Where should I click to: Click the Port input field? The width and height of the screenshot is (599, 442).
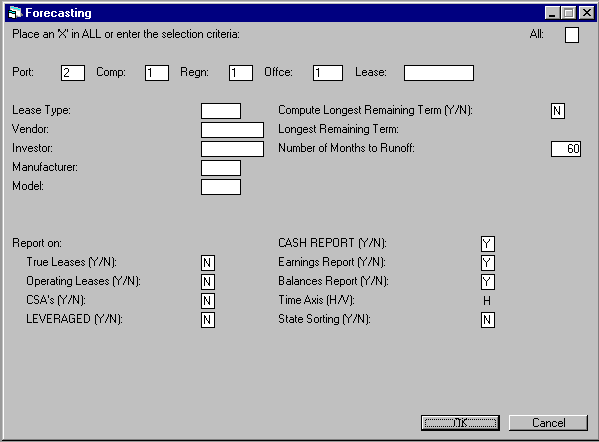73,73
